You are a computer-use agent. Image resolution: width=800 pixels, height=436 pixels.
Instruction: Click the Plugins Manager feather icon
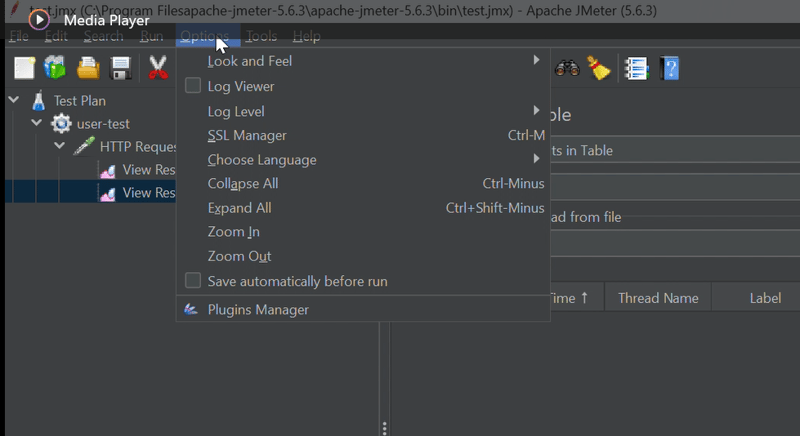pyautogui.click(x=191, y=309)
